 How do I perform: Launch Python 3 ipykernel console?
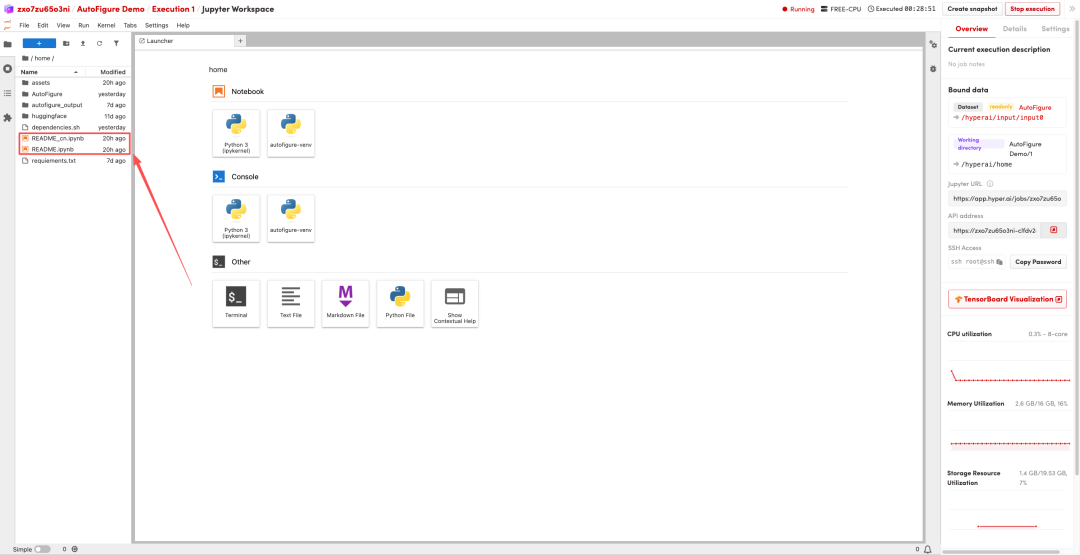[x=236, y=218]
